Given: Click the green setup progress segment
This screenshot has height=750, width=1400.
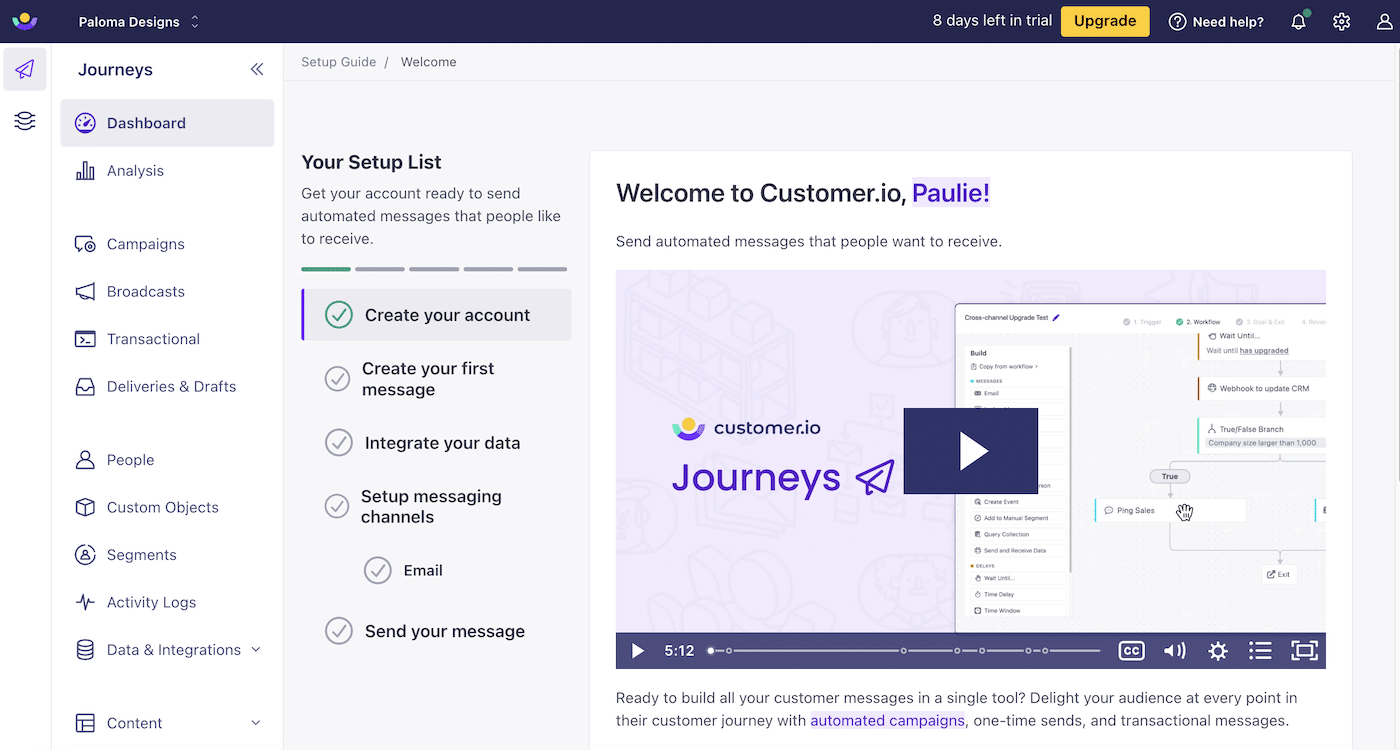Looking at the screenshot, I should [326, 269].
